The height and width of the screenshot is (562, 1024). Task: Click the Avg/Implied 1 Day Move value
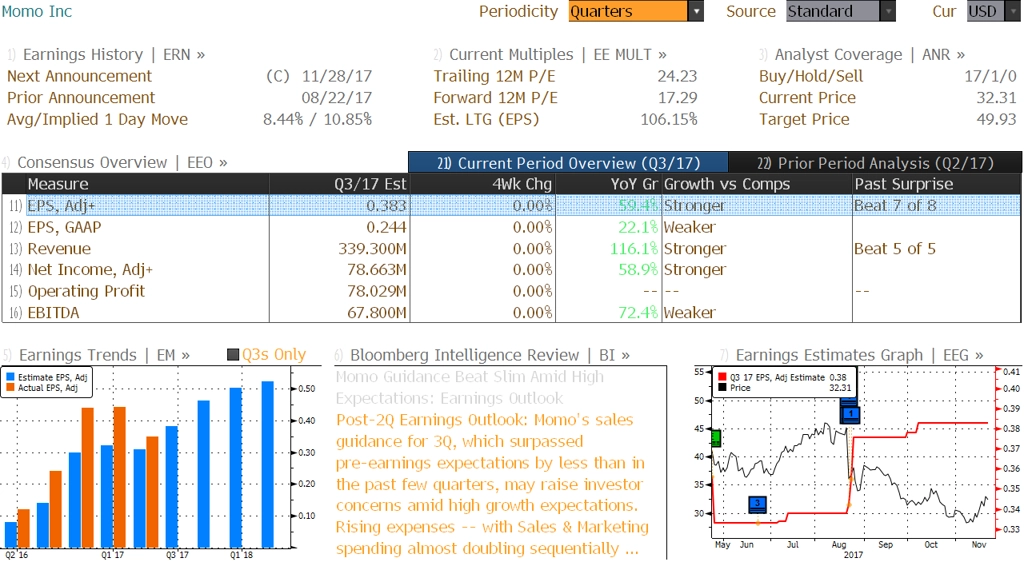pyautogui.click(x=317, y=119)
